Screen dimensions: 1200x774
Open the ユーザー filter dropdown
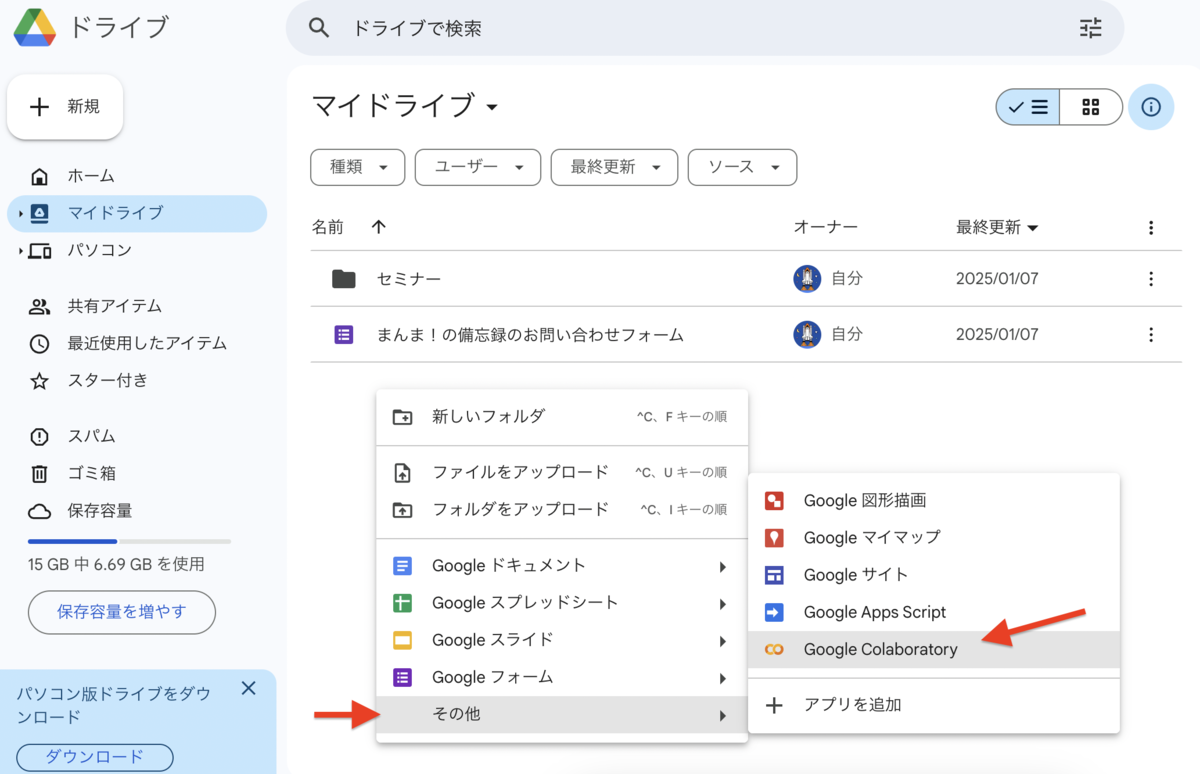click(478, 167)
